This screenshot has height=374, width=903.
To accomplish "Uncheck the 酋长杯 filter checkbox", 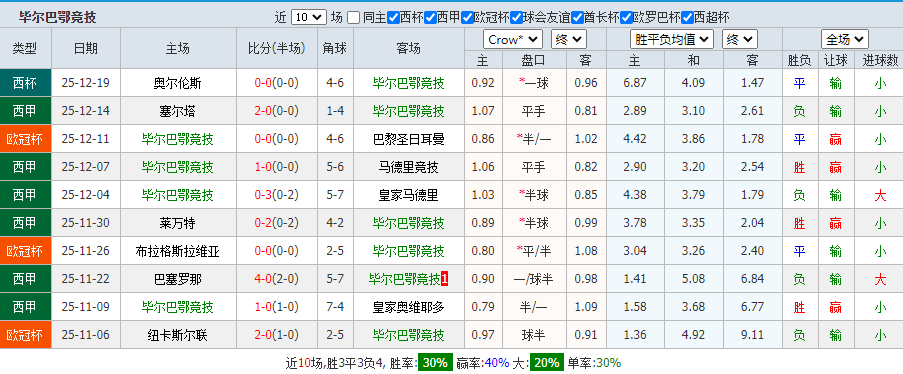I will (577, 17).
